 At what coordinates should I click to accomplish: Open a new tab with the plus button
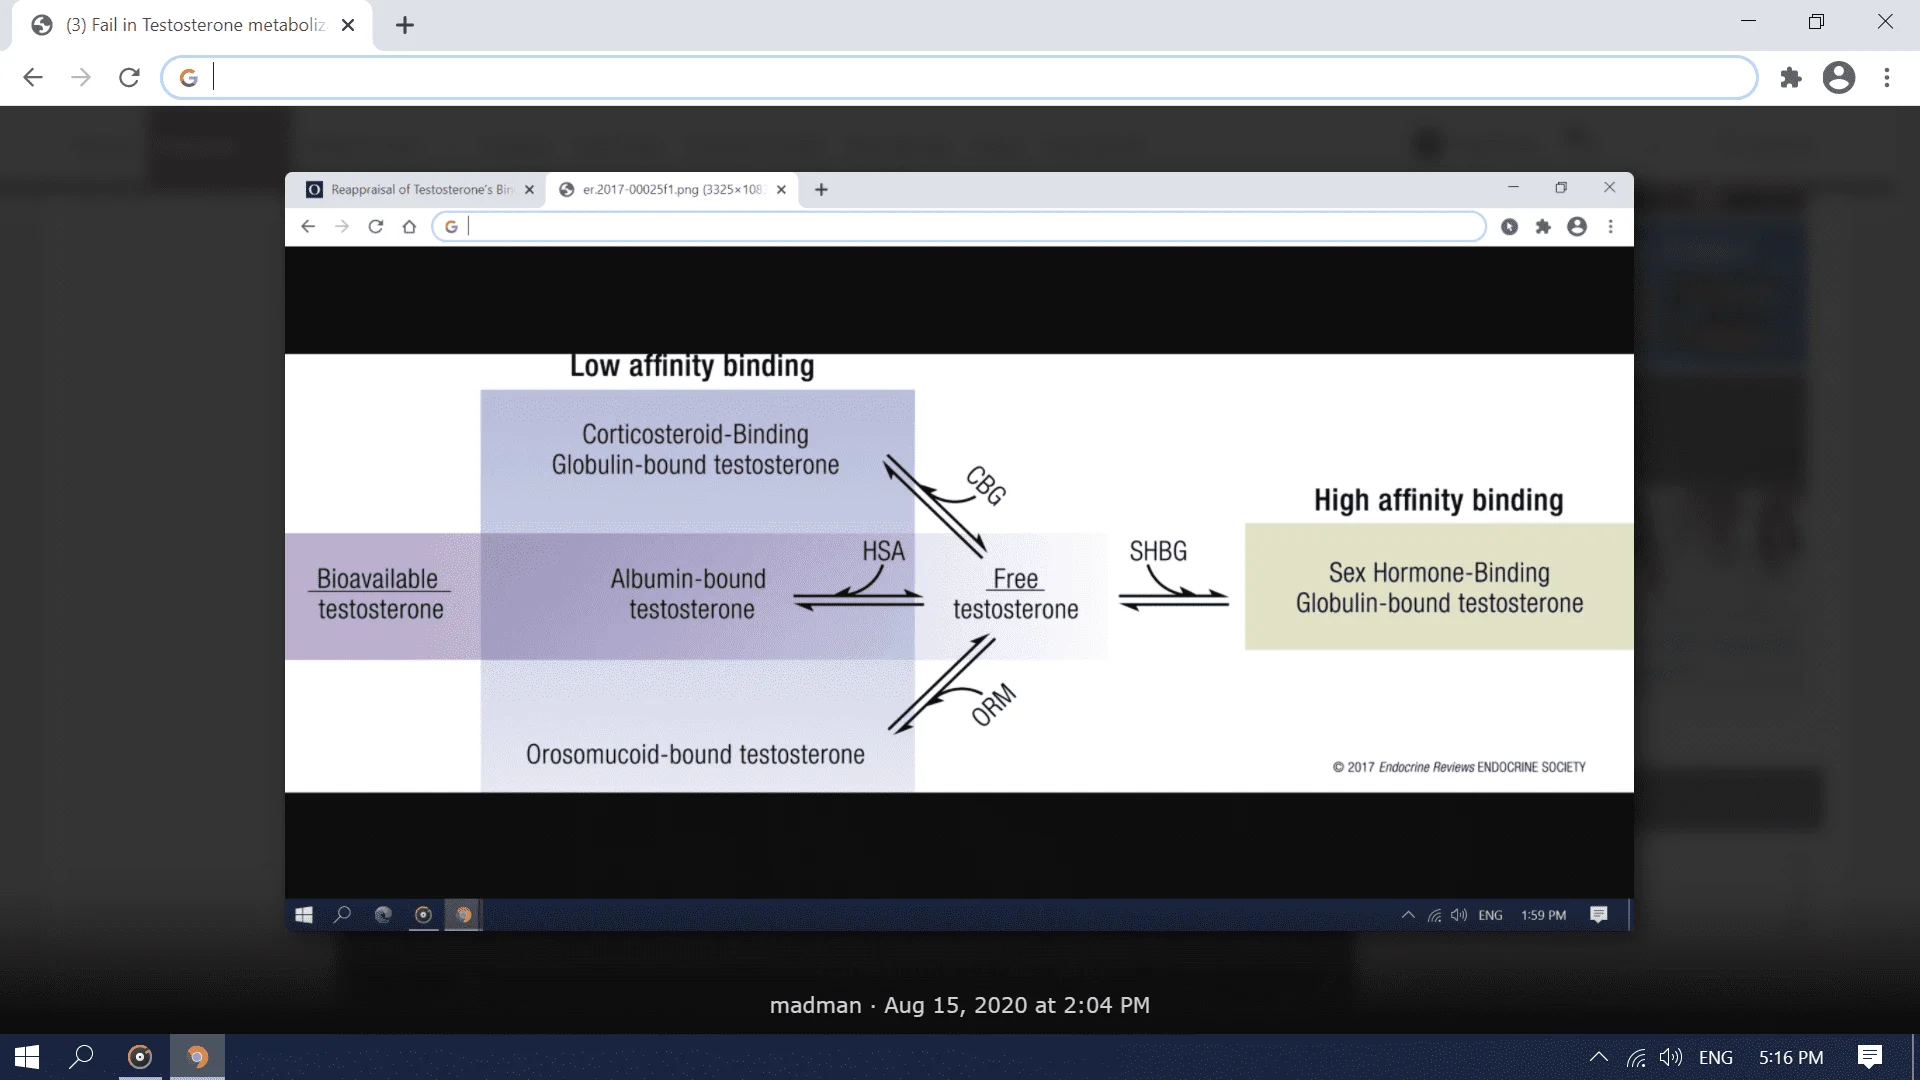click(x=405, y=25)
